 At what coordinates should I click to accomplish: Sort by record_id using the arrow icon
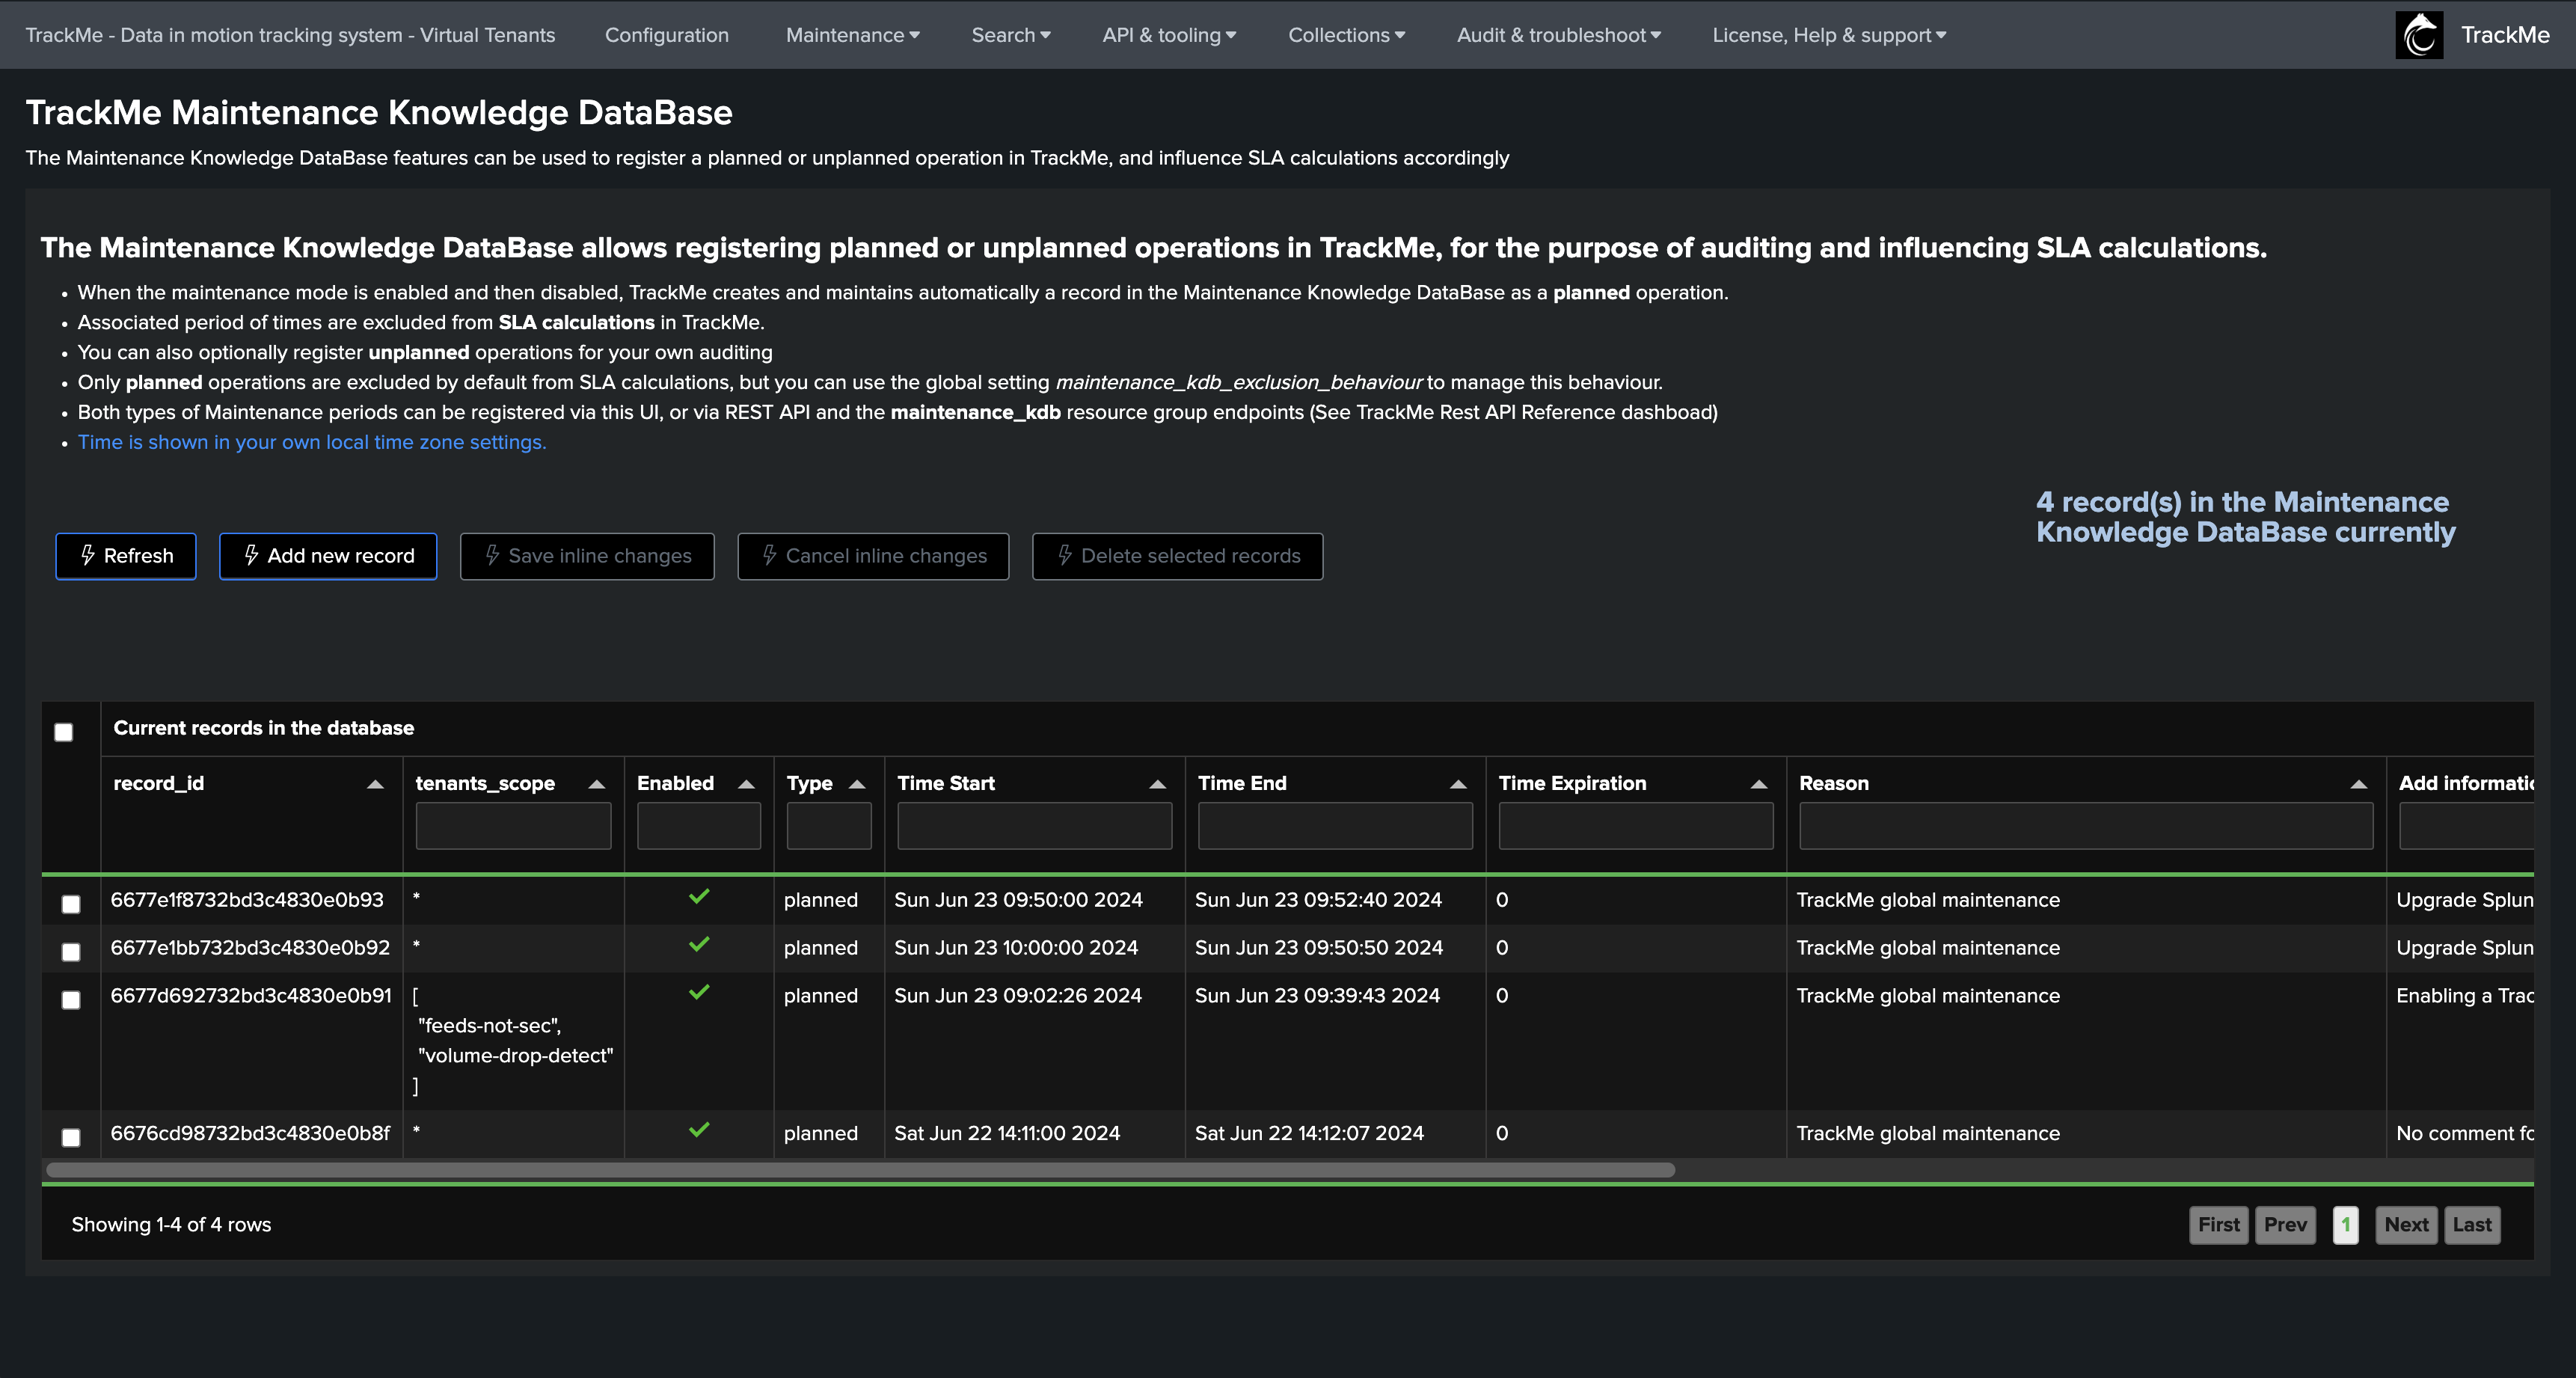point(375,784)
